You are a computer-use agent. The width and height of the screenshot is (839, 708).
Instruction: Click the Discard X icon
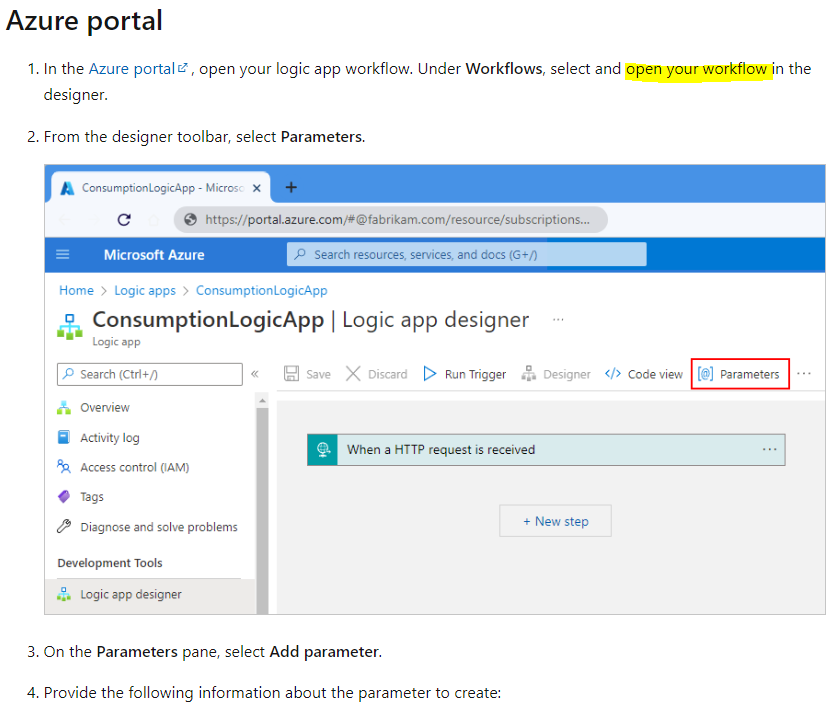click(x=353, y=374)
